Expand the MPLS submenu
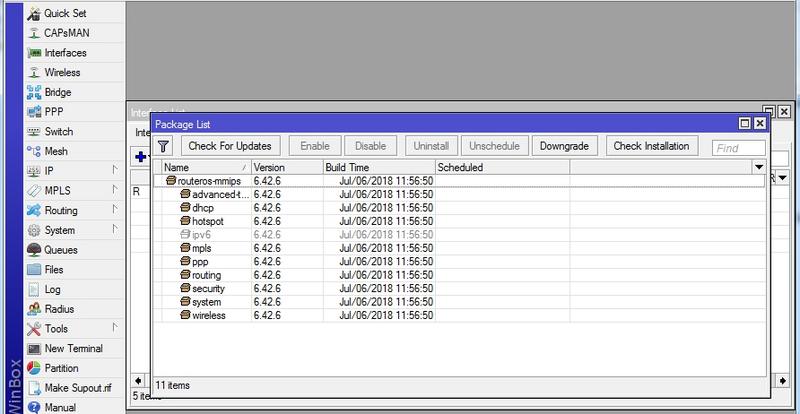 [x=115, y=190]
